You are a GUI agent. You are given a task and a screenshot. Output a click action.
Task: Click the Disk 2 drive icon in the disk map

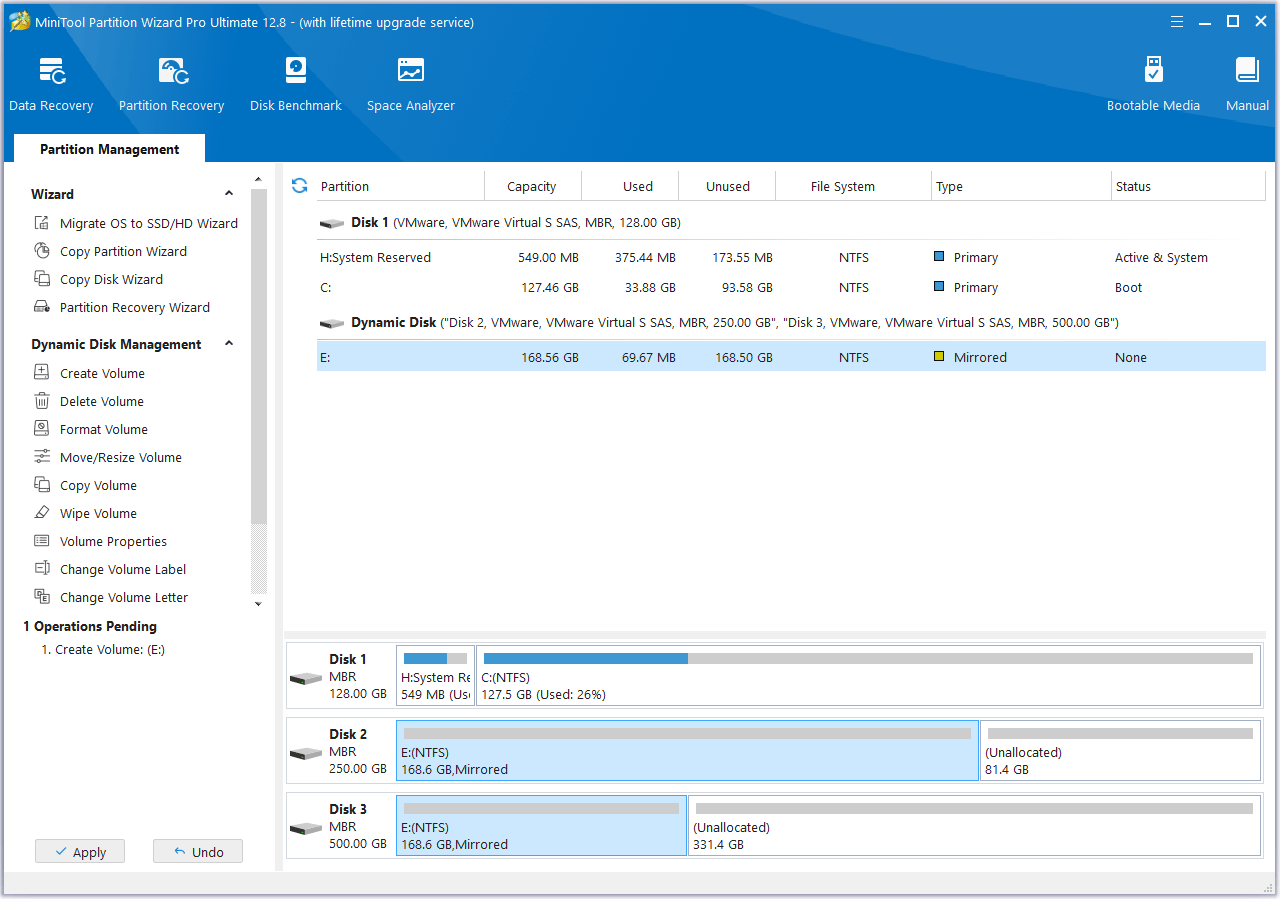tap(306, 754)
